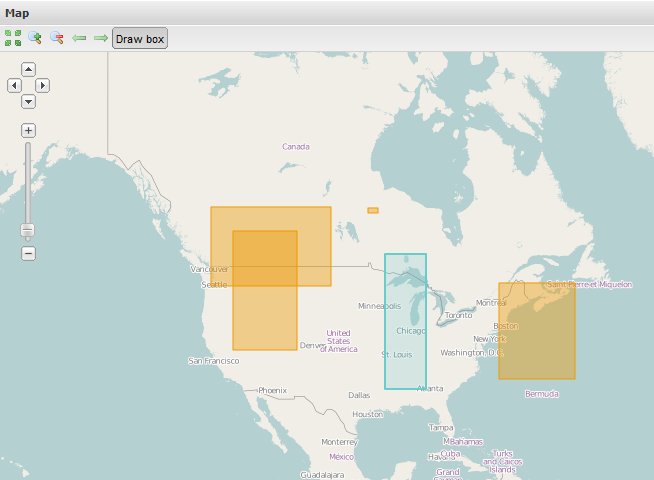Pan the map right

pyautogui.click(x=42, y=86)
